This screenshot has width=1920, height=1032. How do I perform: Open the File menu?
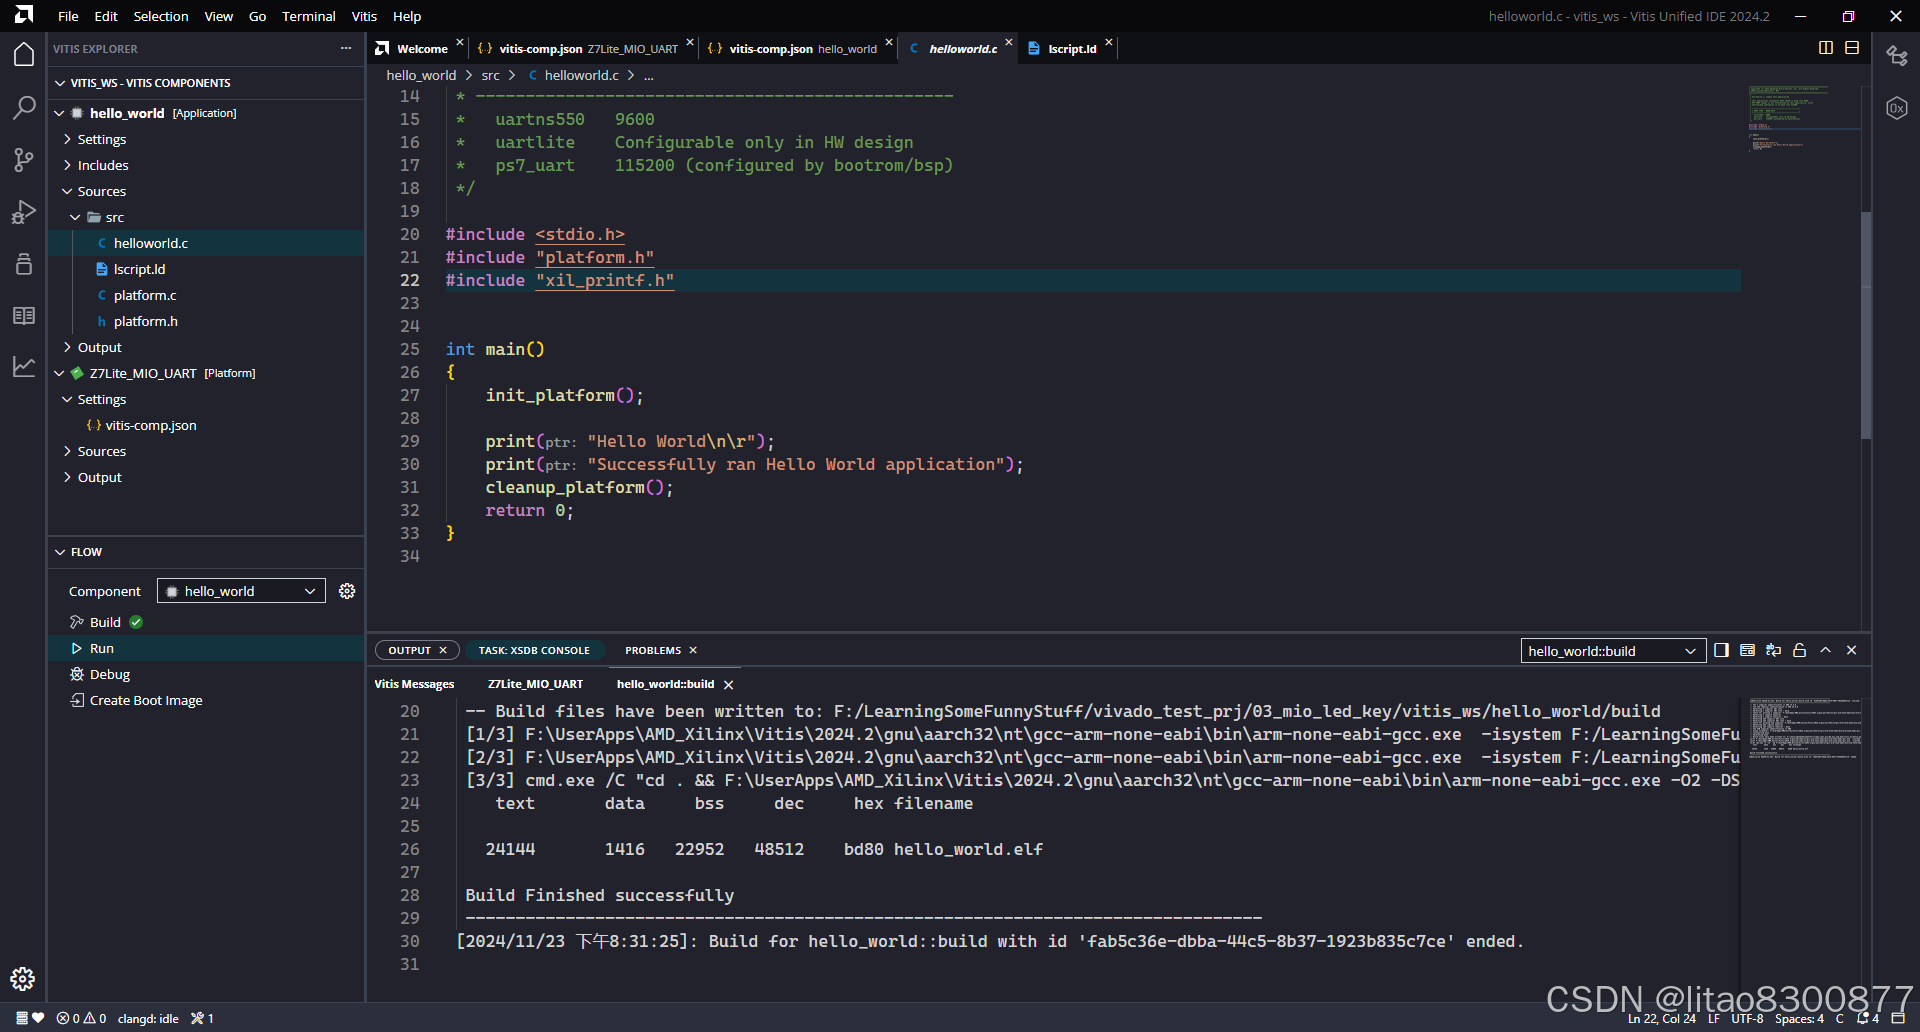pyautogui.click(x=68, y=16)
